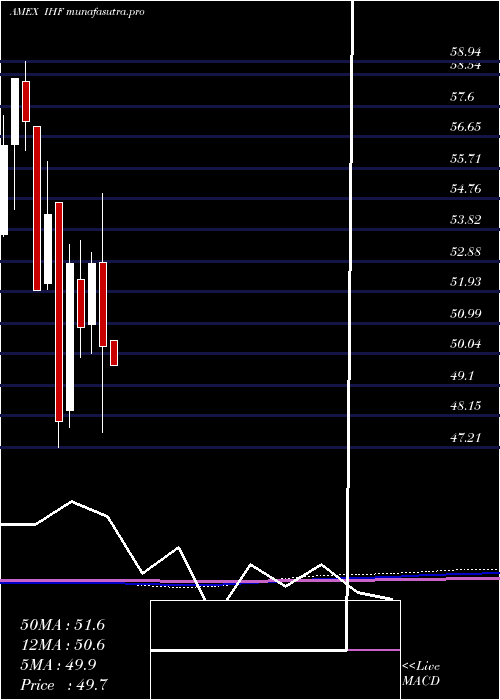Click the 50MA : 51.6 value
Viewport: 500px width, 700px height.
pos(63,625)
